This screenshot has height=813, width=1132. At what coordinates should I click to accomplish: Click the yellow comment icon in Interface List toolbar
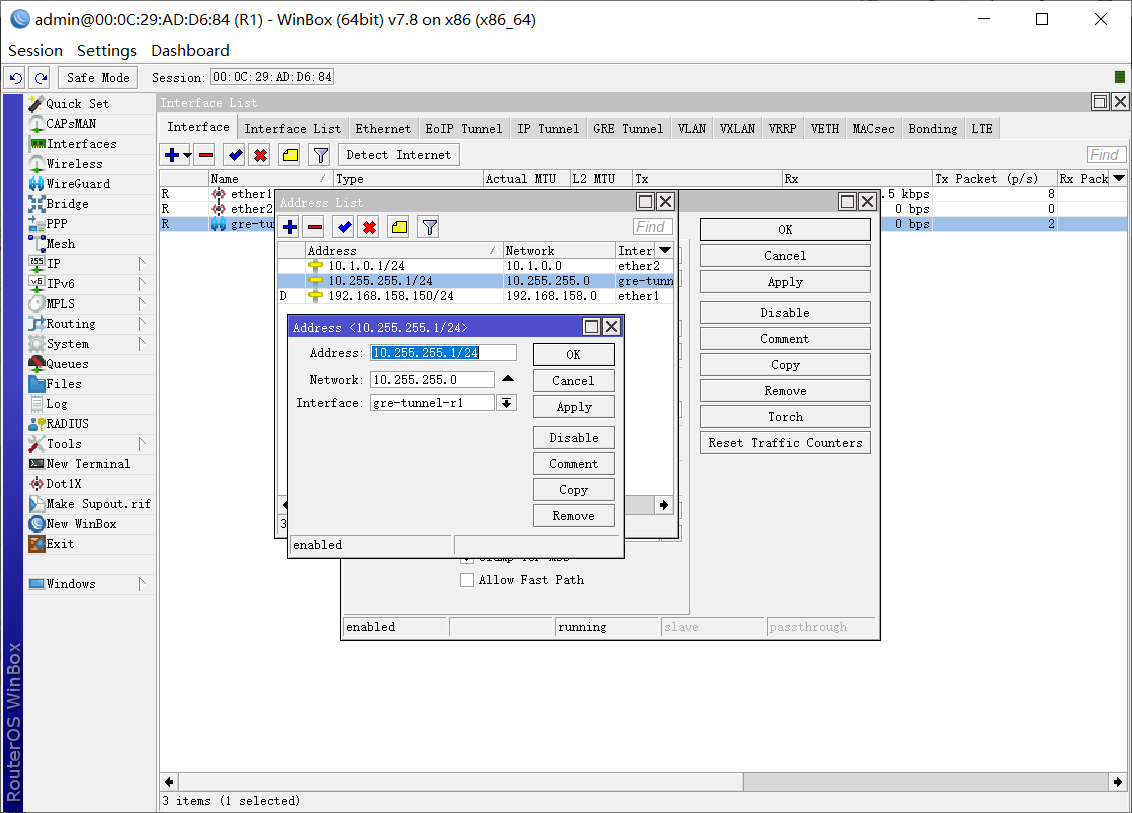[x=290, y=155]
